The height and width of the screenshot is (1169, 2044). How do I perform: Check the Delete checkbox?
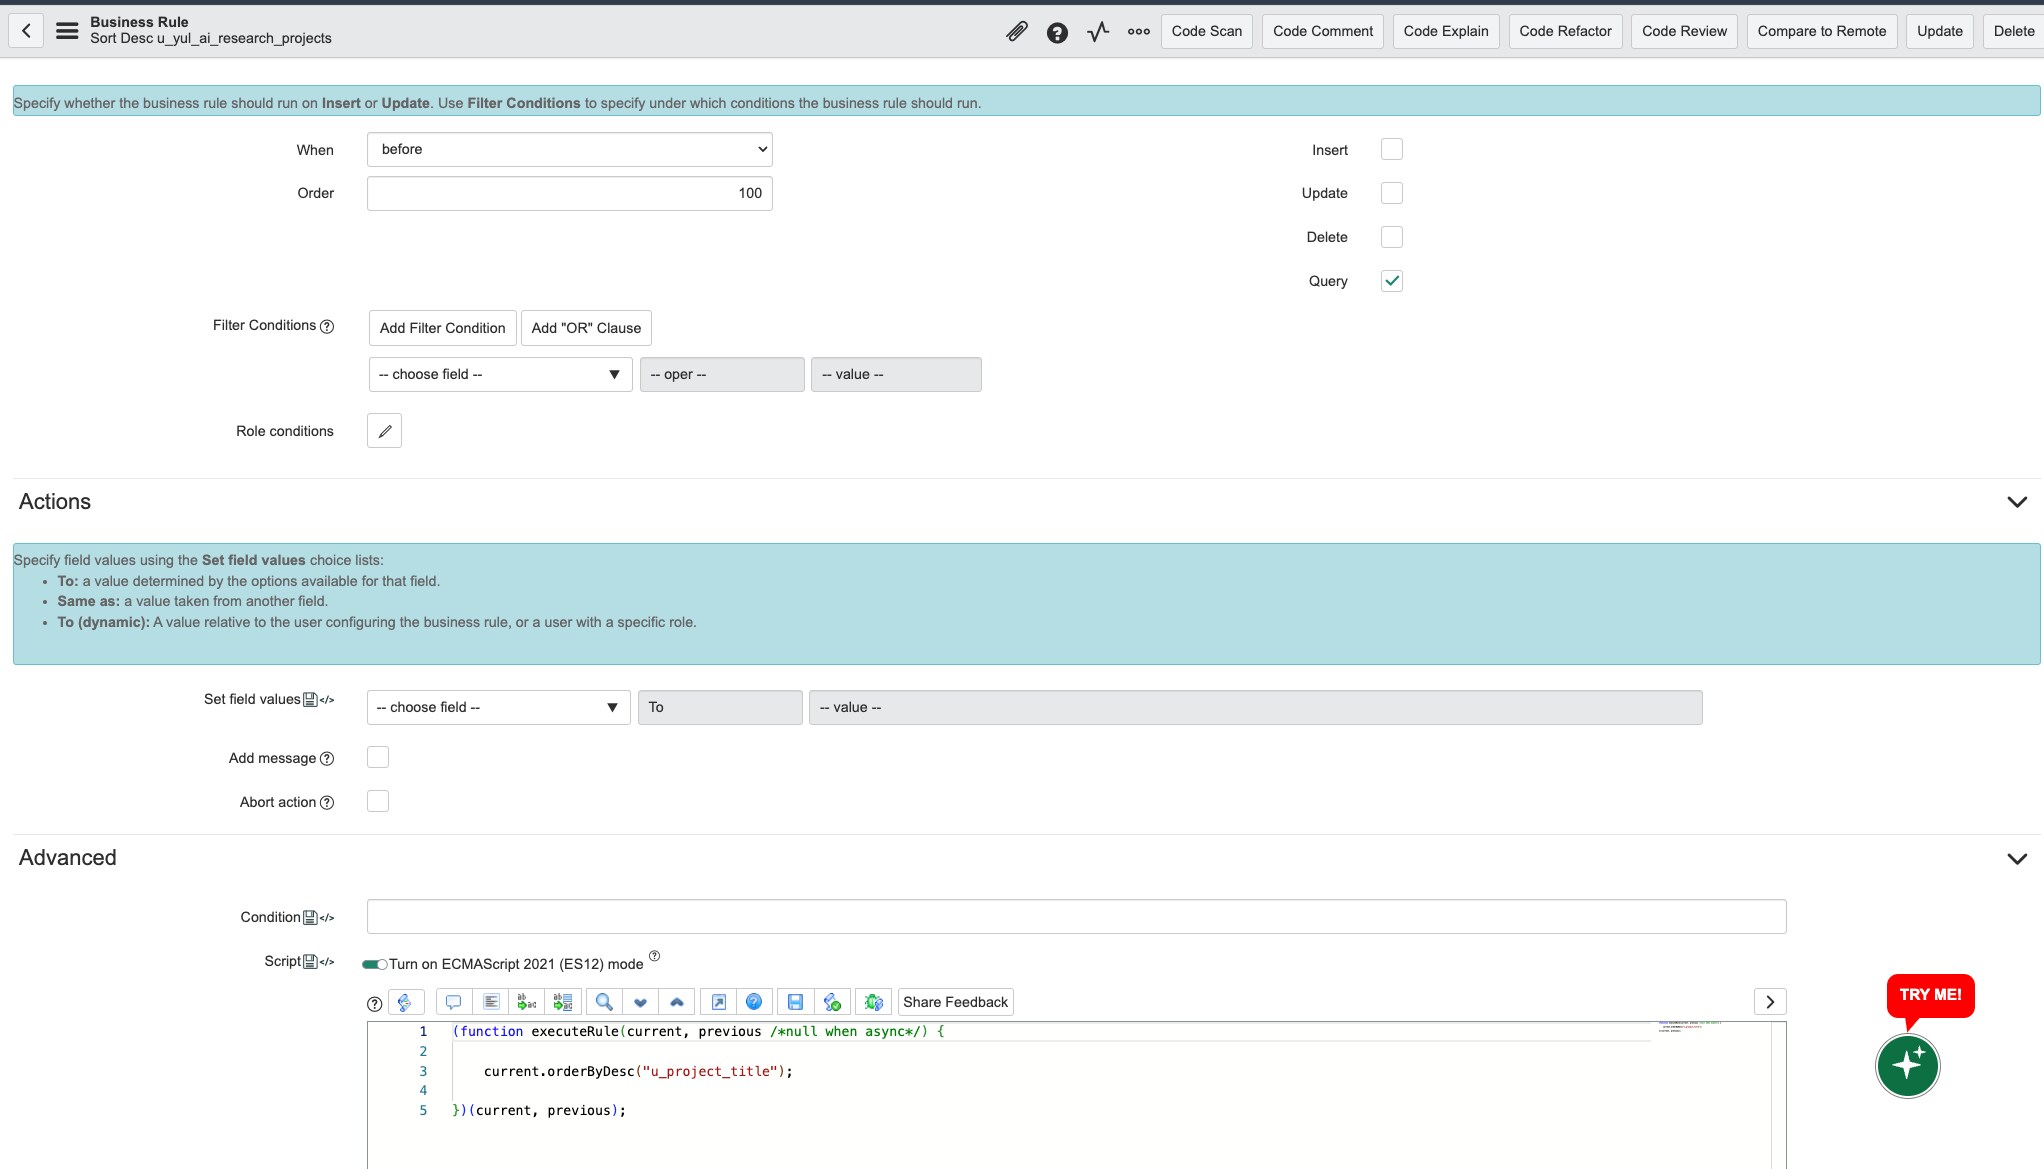click(1392, 237)
